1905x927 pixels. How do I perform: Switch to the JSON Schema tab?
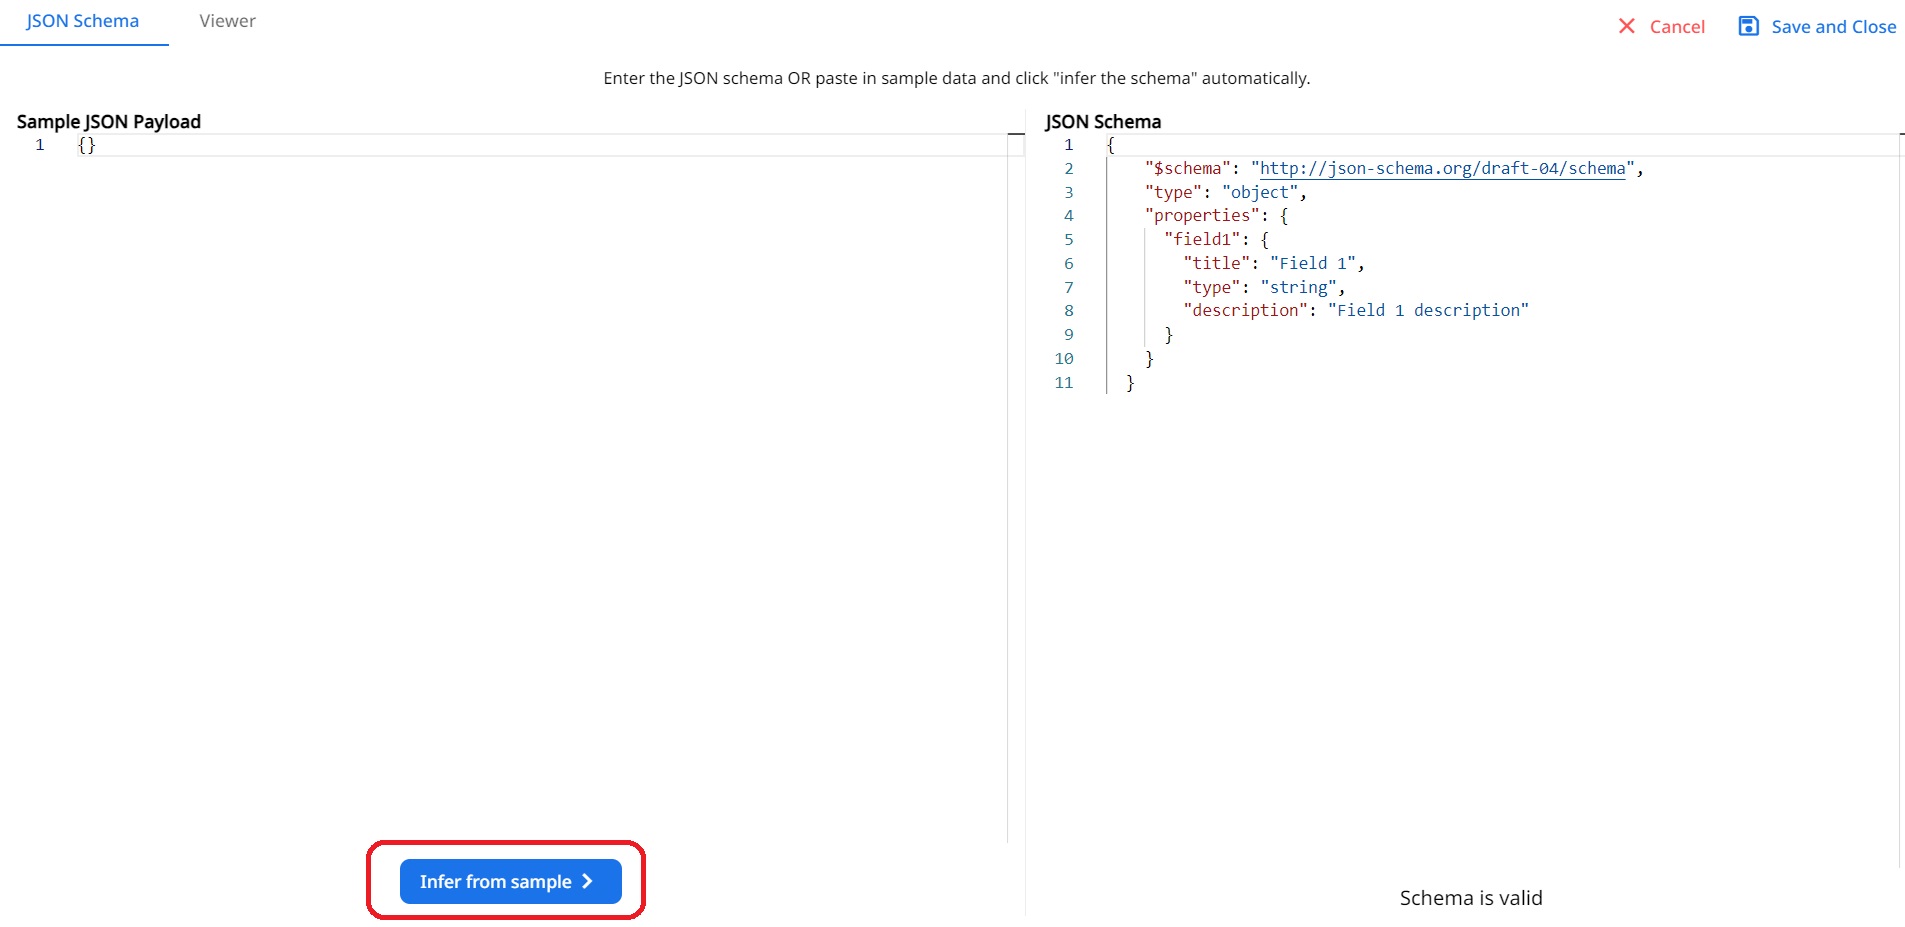83,21
